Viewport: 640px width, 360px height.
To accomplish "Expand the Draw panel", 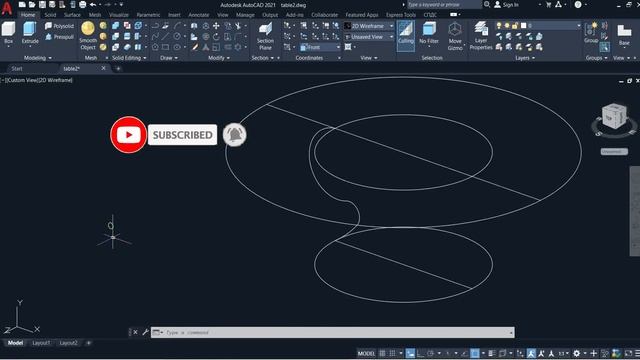I will point(169,58).
